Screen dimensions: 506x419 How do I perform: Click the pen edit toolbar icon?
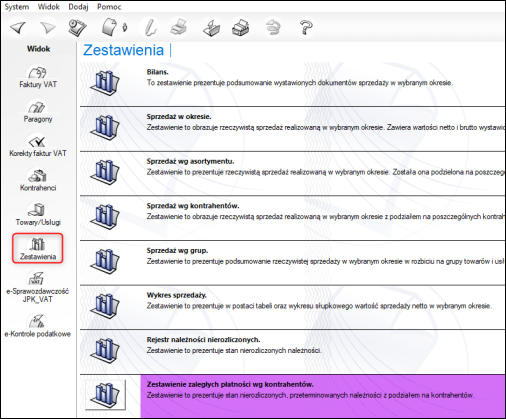pos(151,27)
